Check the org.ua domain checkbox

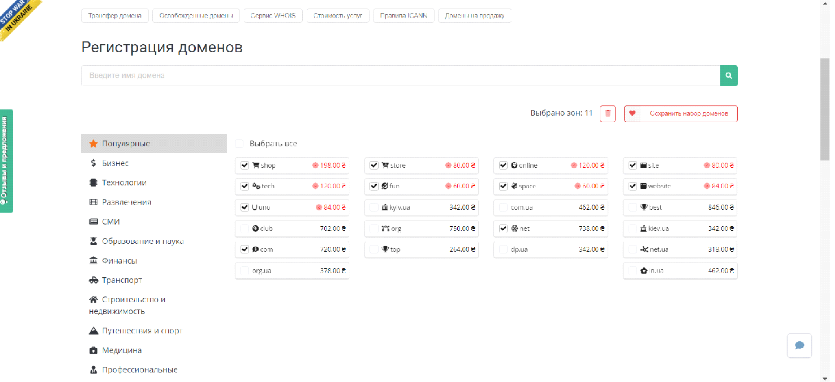pyautogui.click(x=244, y=271)
